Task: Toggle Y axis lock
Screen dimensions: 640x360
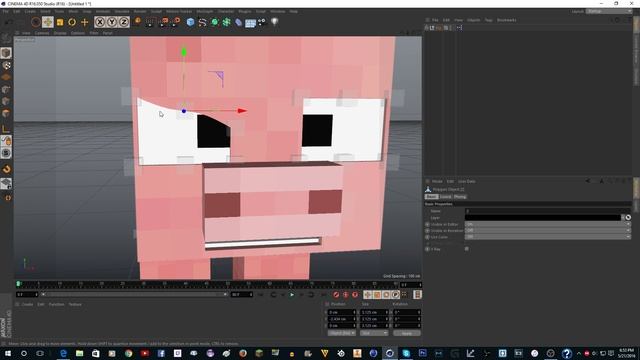Action: [x=112, y=22]
